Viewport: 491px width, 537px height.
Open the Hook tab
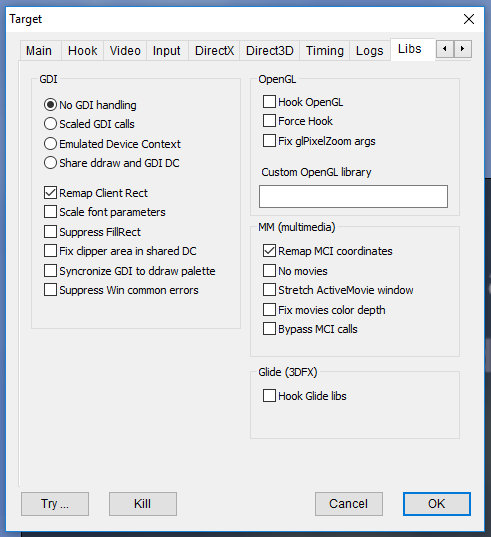[x=83, y=51]
